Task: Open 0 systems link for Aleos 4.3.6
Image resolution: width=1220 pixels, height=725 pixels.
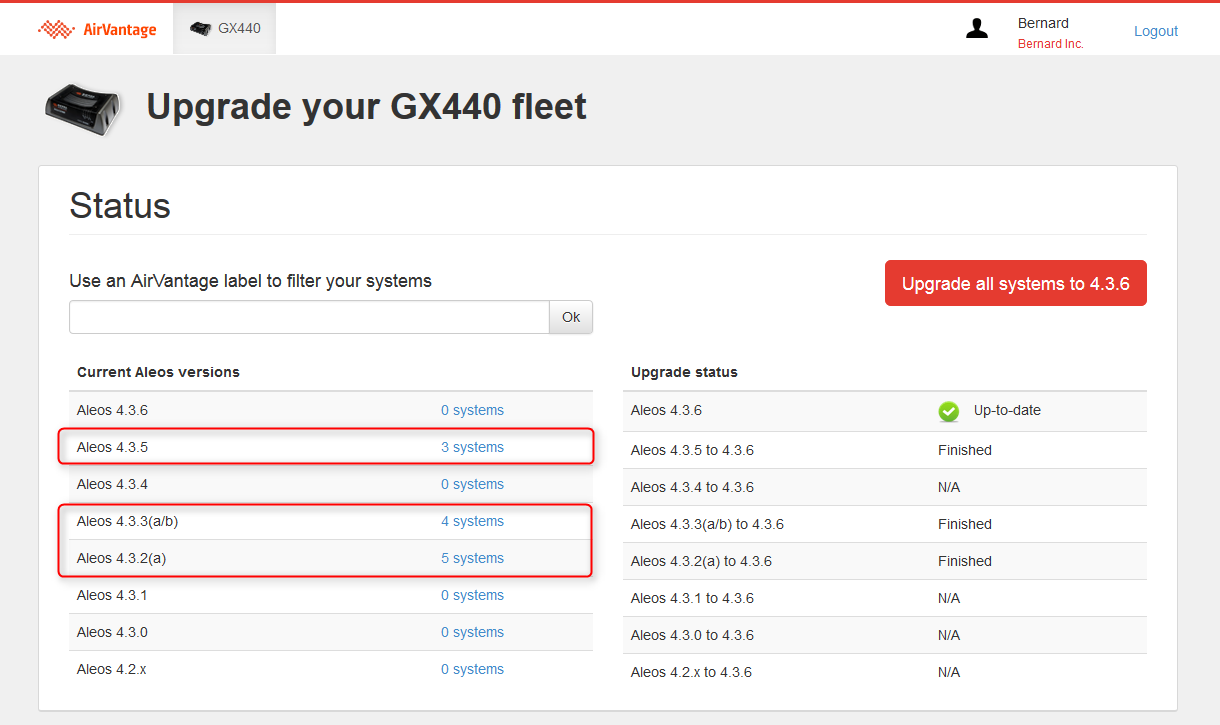Action: click(472, 410)
